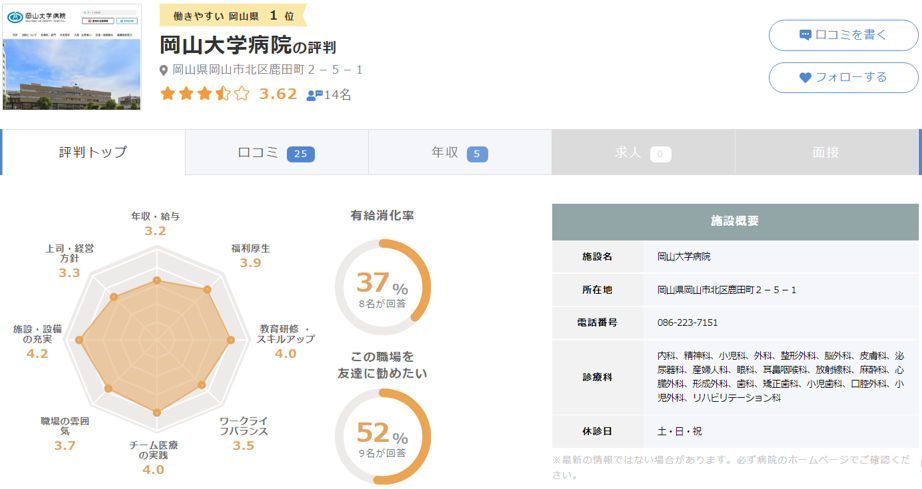The height and width of the screenshot is (489, 922).
Task: Open the 面接 tab
Action: [826, 153]
